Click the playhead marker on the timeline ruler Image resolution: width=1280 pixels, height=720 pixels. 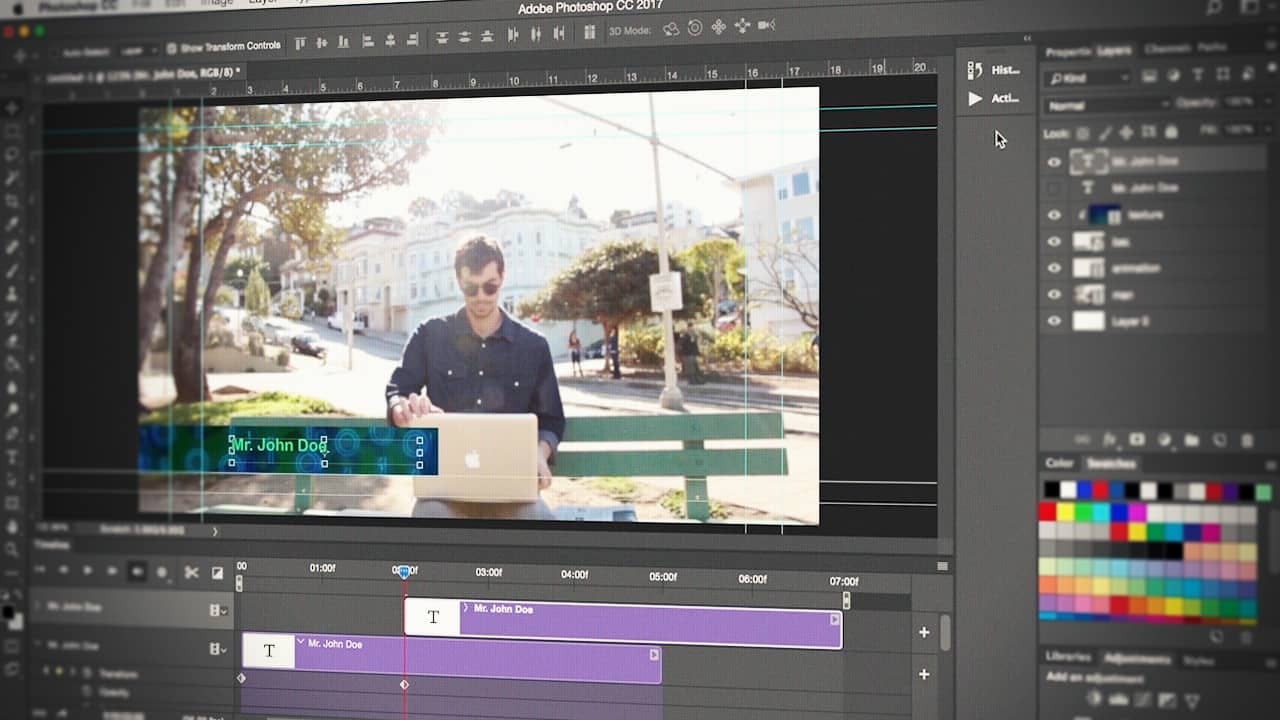(x=404, y=570)
